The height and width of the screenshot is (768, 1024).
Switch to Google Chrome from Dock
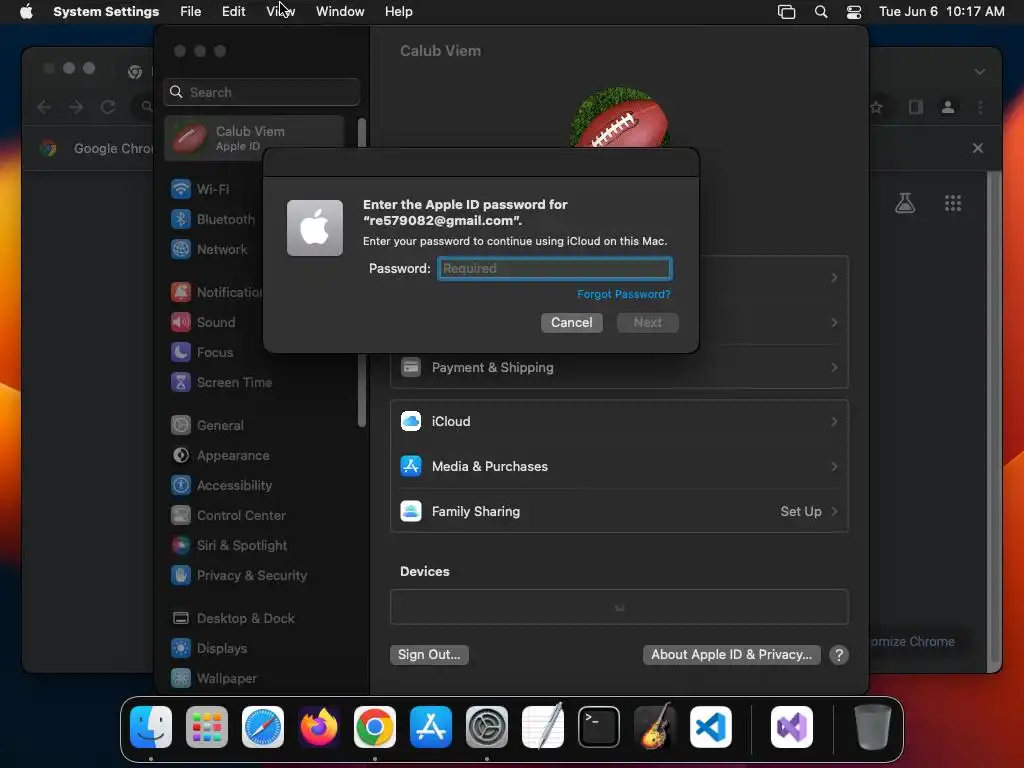click(375, 728)
